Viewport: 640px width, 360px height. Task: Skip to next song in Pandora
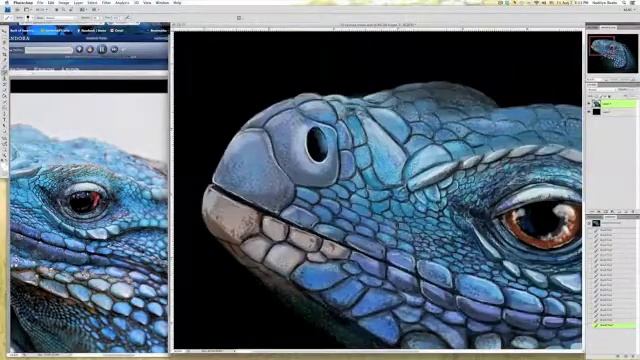(x=114, y=49)
